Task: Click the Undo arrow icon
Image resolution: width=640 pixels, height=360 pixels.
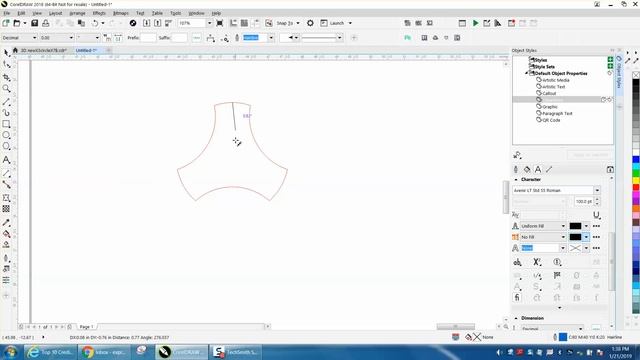Action: point(95,23)
